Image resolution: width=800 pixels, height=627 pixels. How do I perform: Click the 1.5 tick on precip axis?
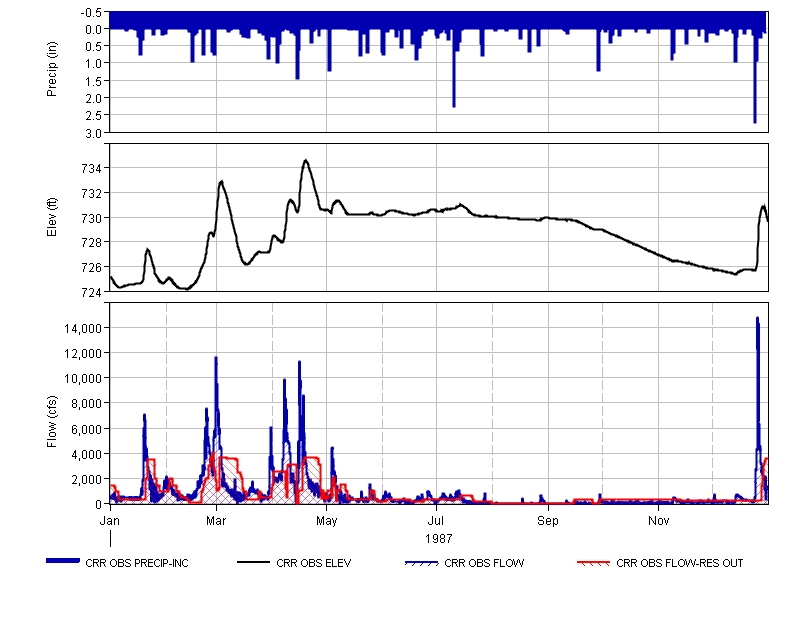(x=93, y=81)
